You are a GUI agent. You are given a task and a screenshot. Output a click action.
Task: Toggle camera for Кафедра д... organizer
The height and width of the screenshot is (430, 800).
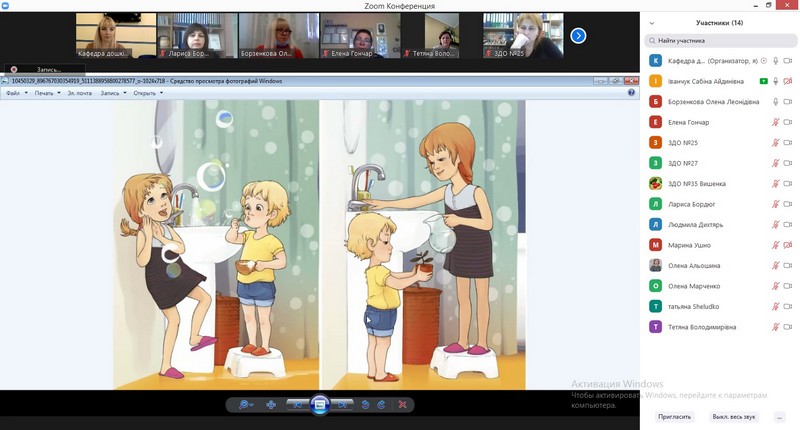[x=788, y=61]
